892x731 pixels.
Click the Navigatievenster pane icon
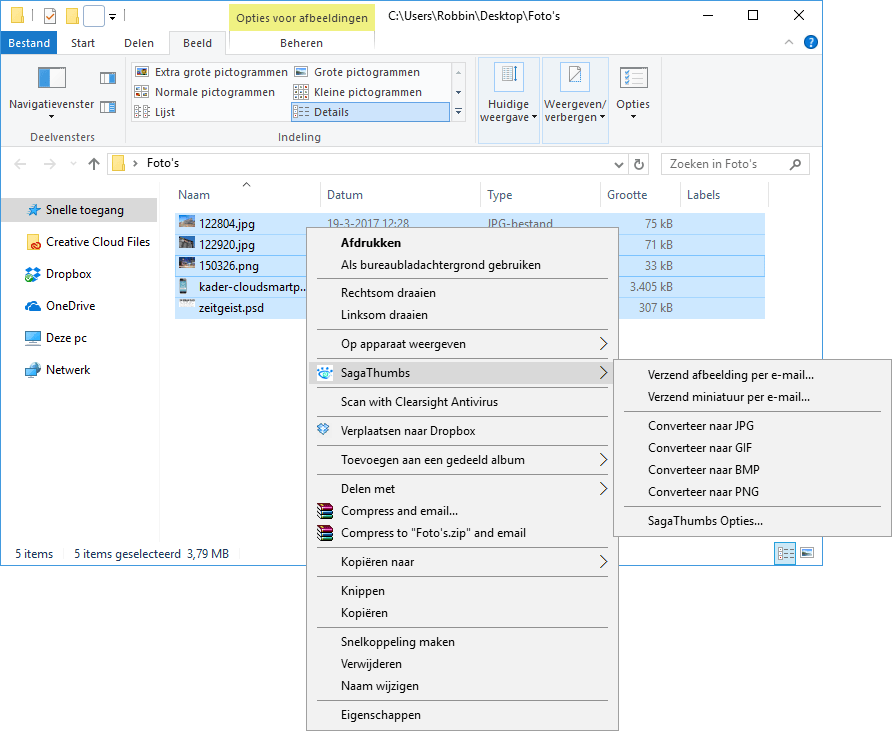[52, 78]
